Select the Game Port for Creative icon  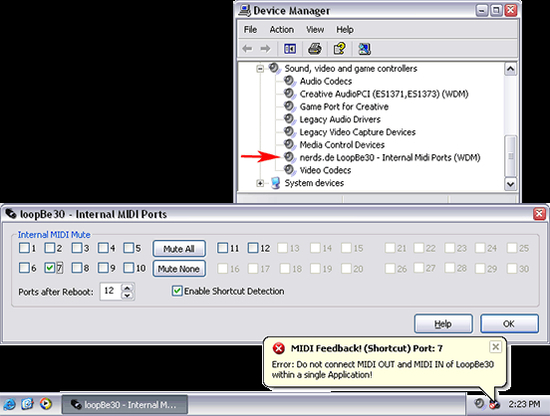click(289, 106)
